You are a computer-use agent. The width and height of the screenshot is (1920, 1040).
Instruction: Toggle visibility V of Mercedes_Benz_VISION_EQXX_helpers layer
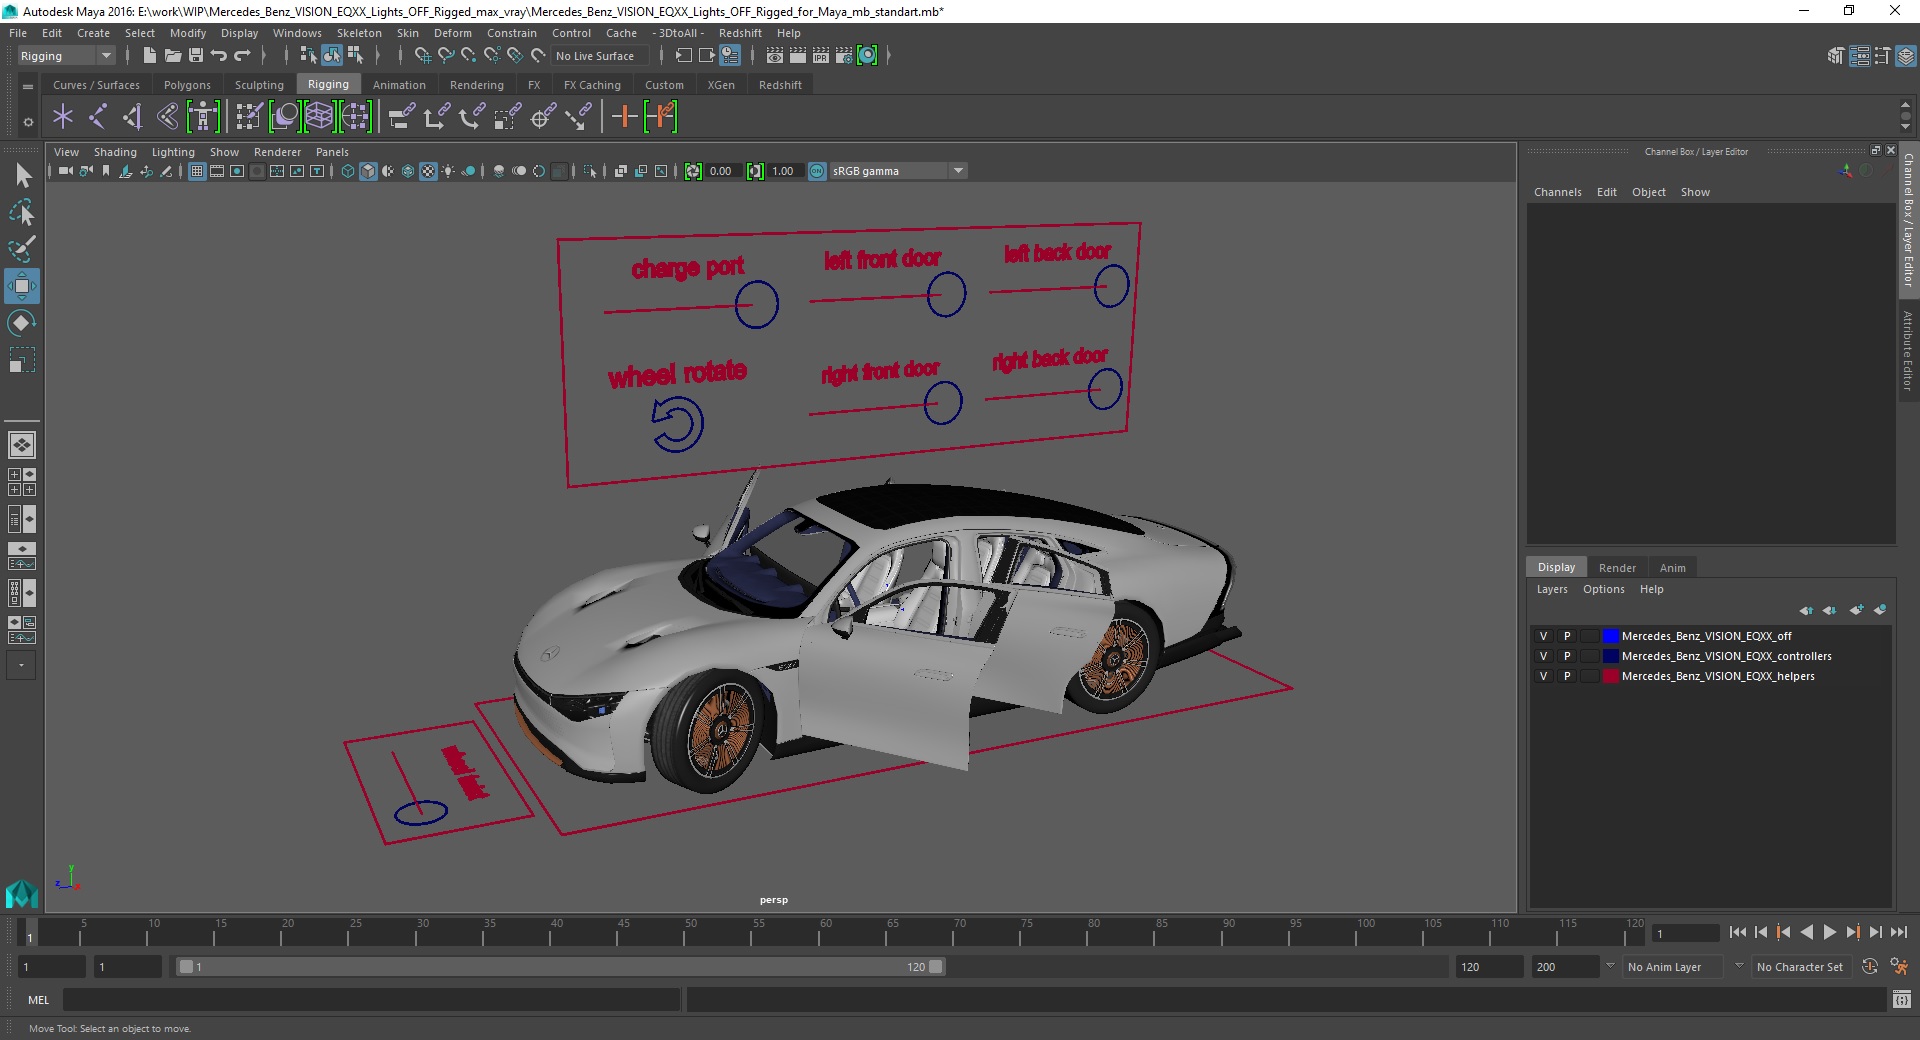click(1543, 676)
